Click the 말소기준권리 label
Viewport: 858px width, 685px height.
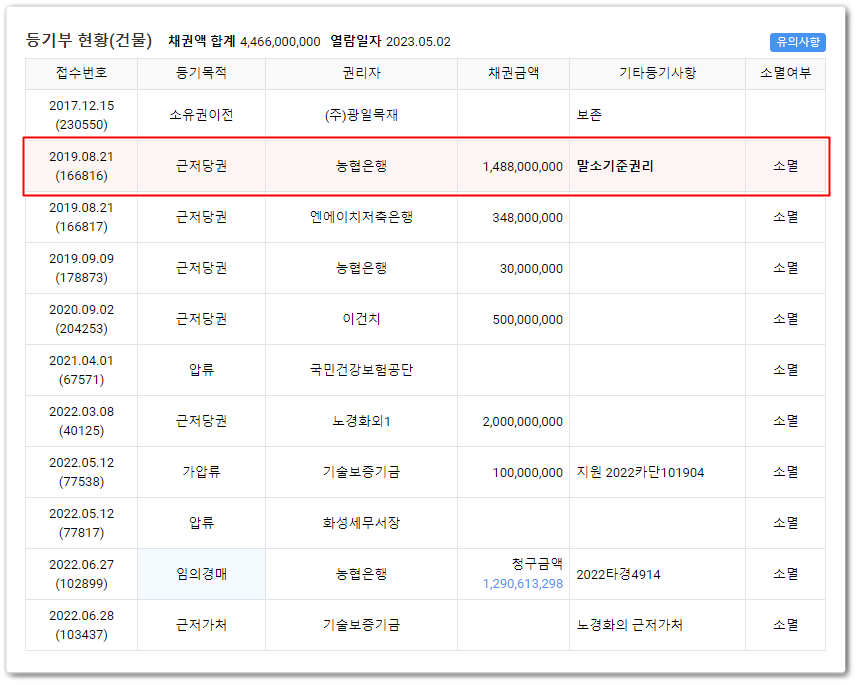(x=615, y=166)
